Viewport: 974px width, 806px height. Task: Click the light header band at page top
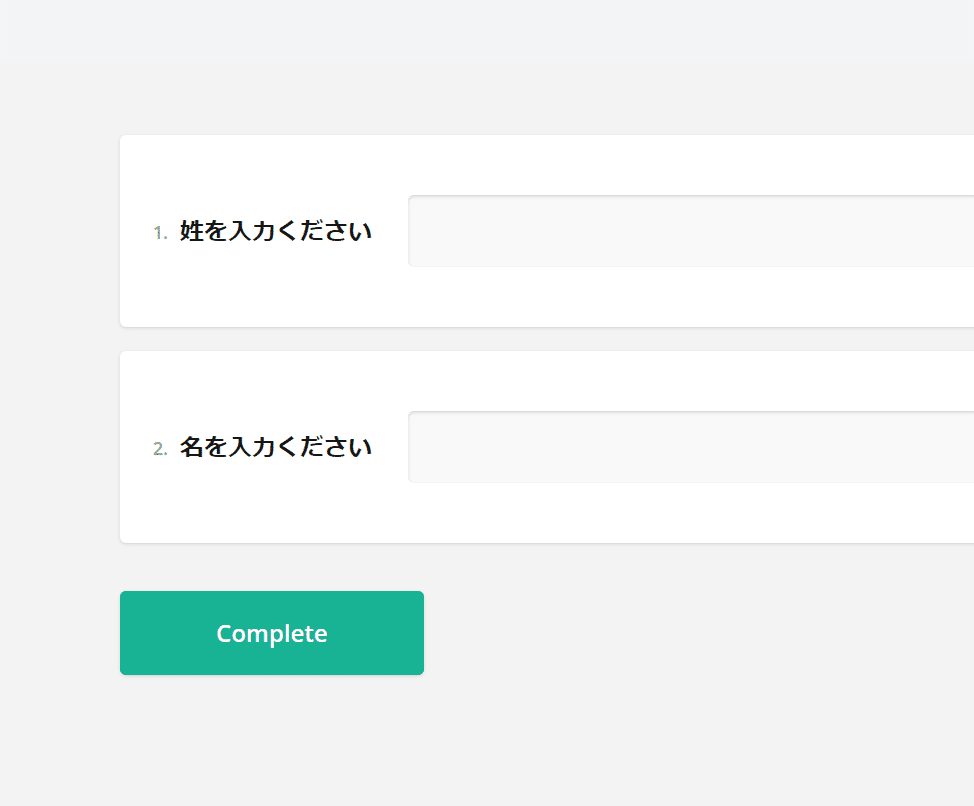point(487,30)
